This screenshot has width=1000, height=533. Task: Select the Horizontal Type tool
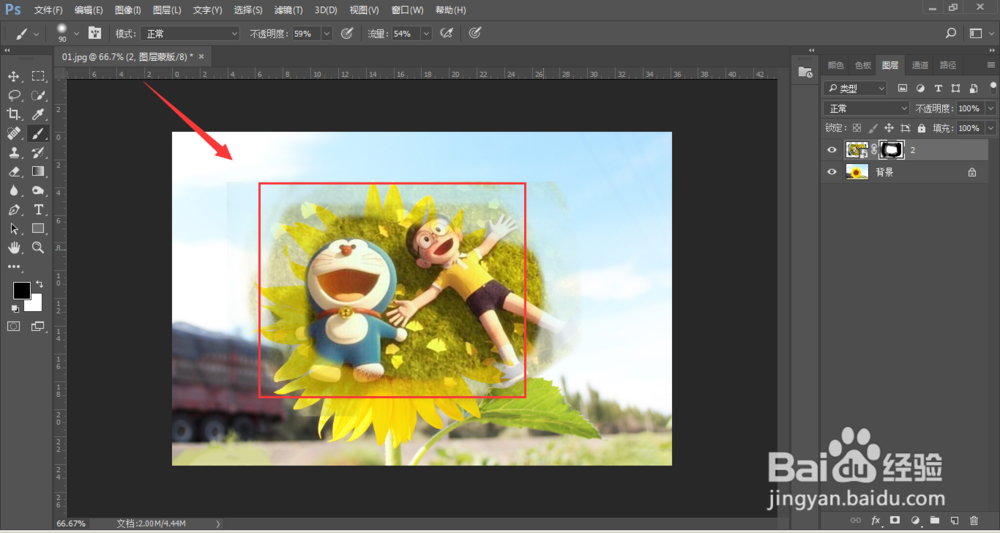click(38, 210)
